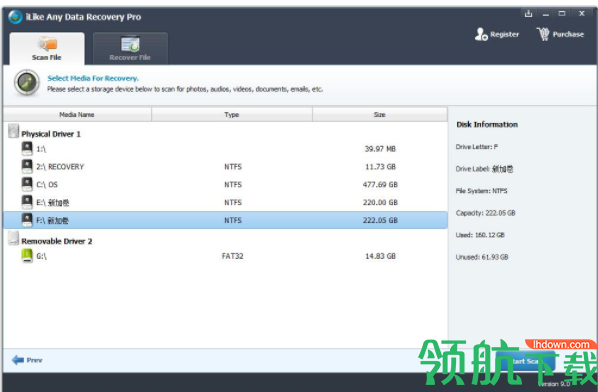
Task: Minimize the iLike Data Recovery window
Action: [x=546, y=14]
